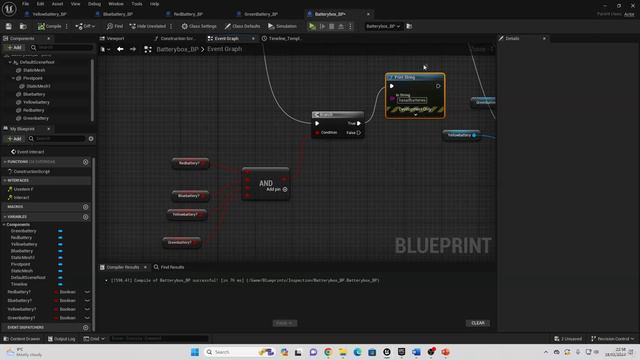Open the Edit menu
Viewport: 640px width, 360px height.
[x=40, y=4]
